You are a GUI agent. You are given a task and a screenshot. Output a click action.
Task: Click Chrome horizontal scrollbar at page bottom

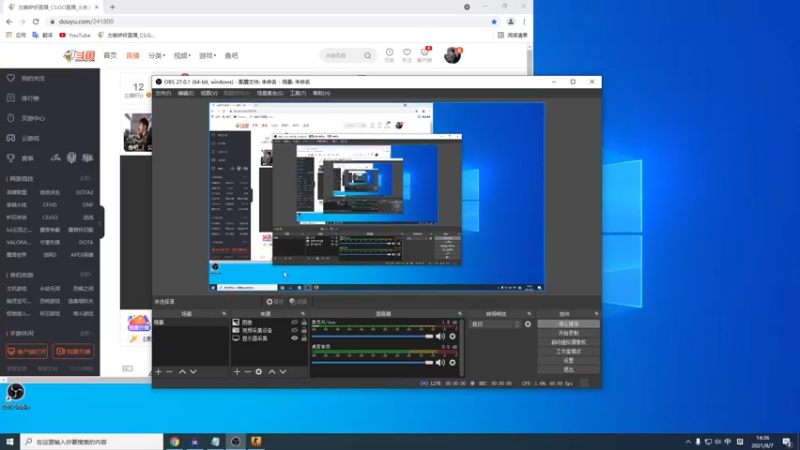77,380
